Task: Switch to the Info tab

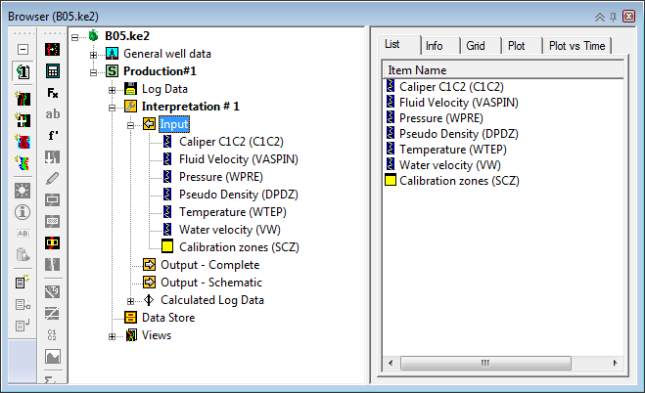Action: tap(434, 46)
